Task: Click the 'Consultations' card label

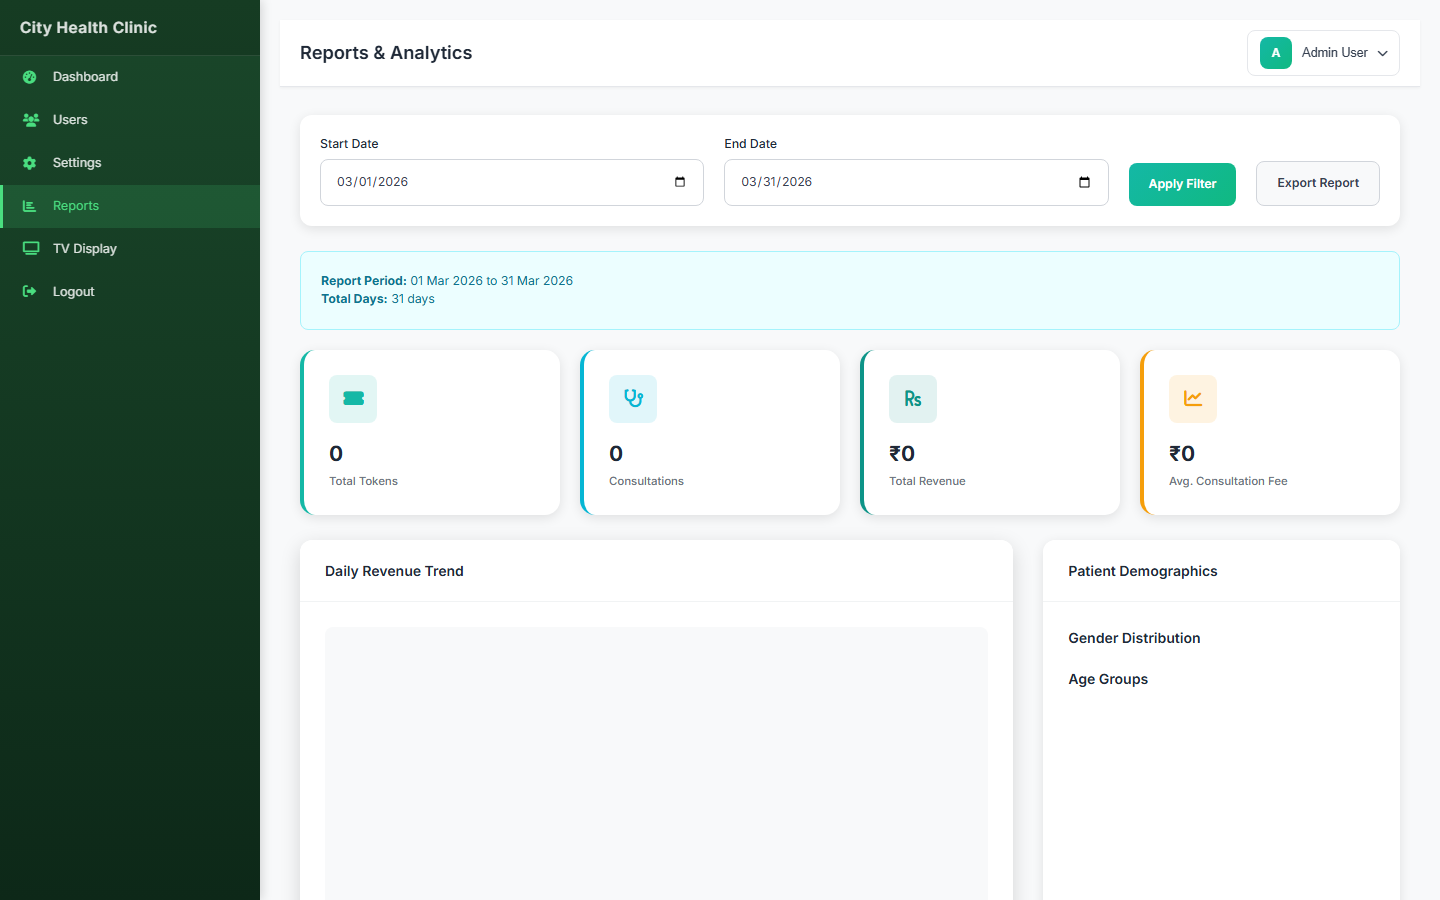Action: pyautogui.click(x=646, y=481)
